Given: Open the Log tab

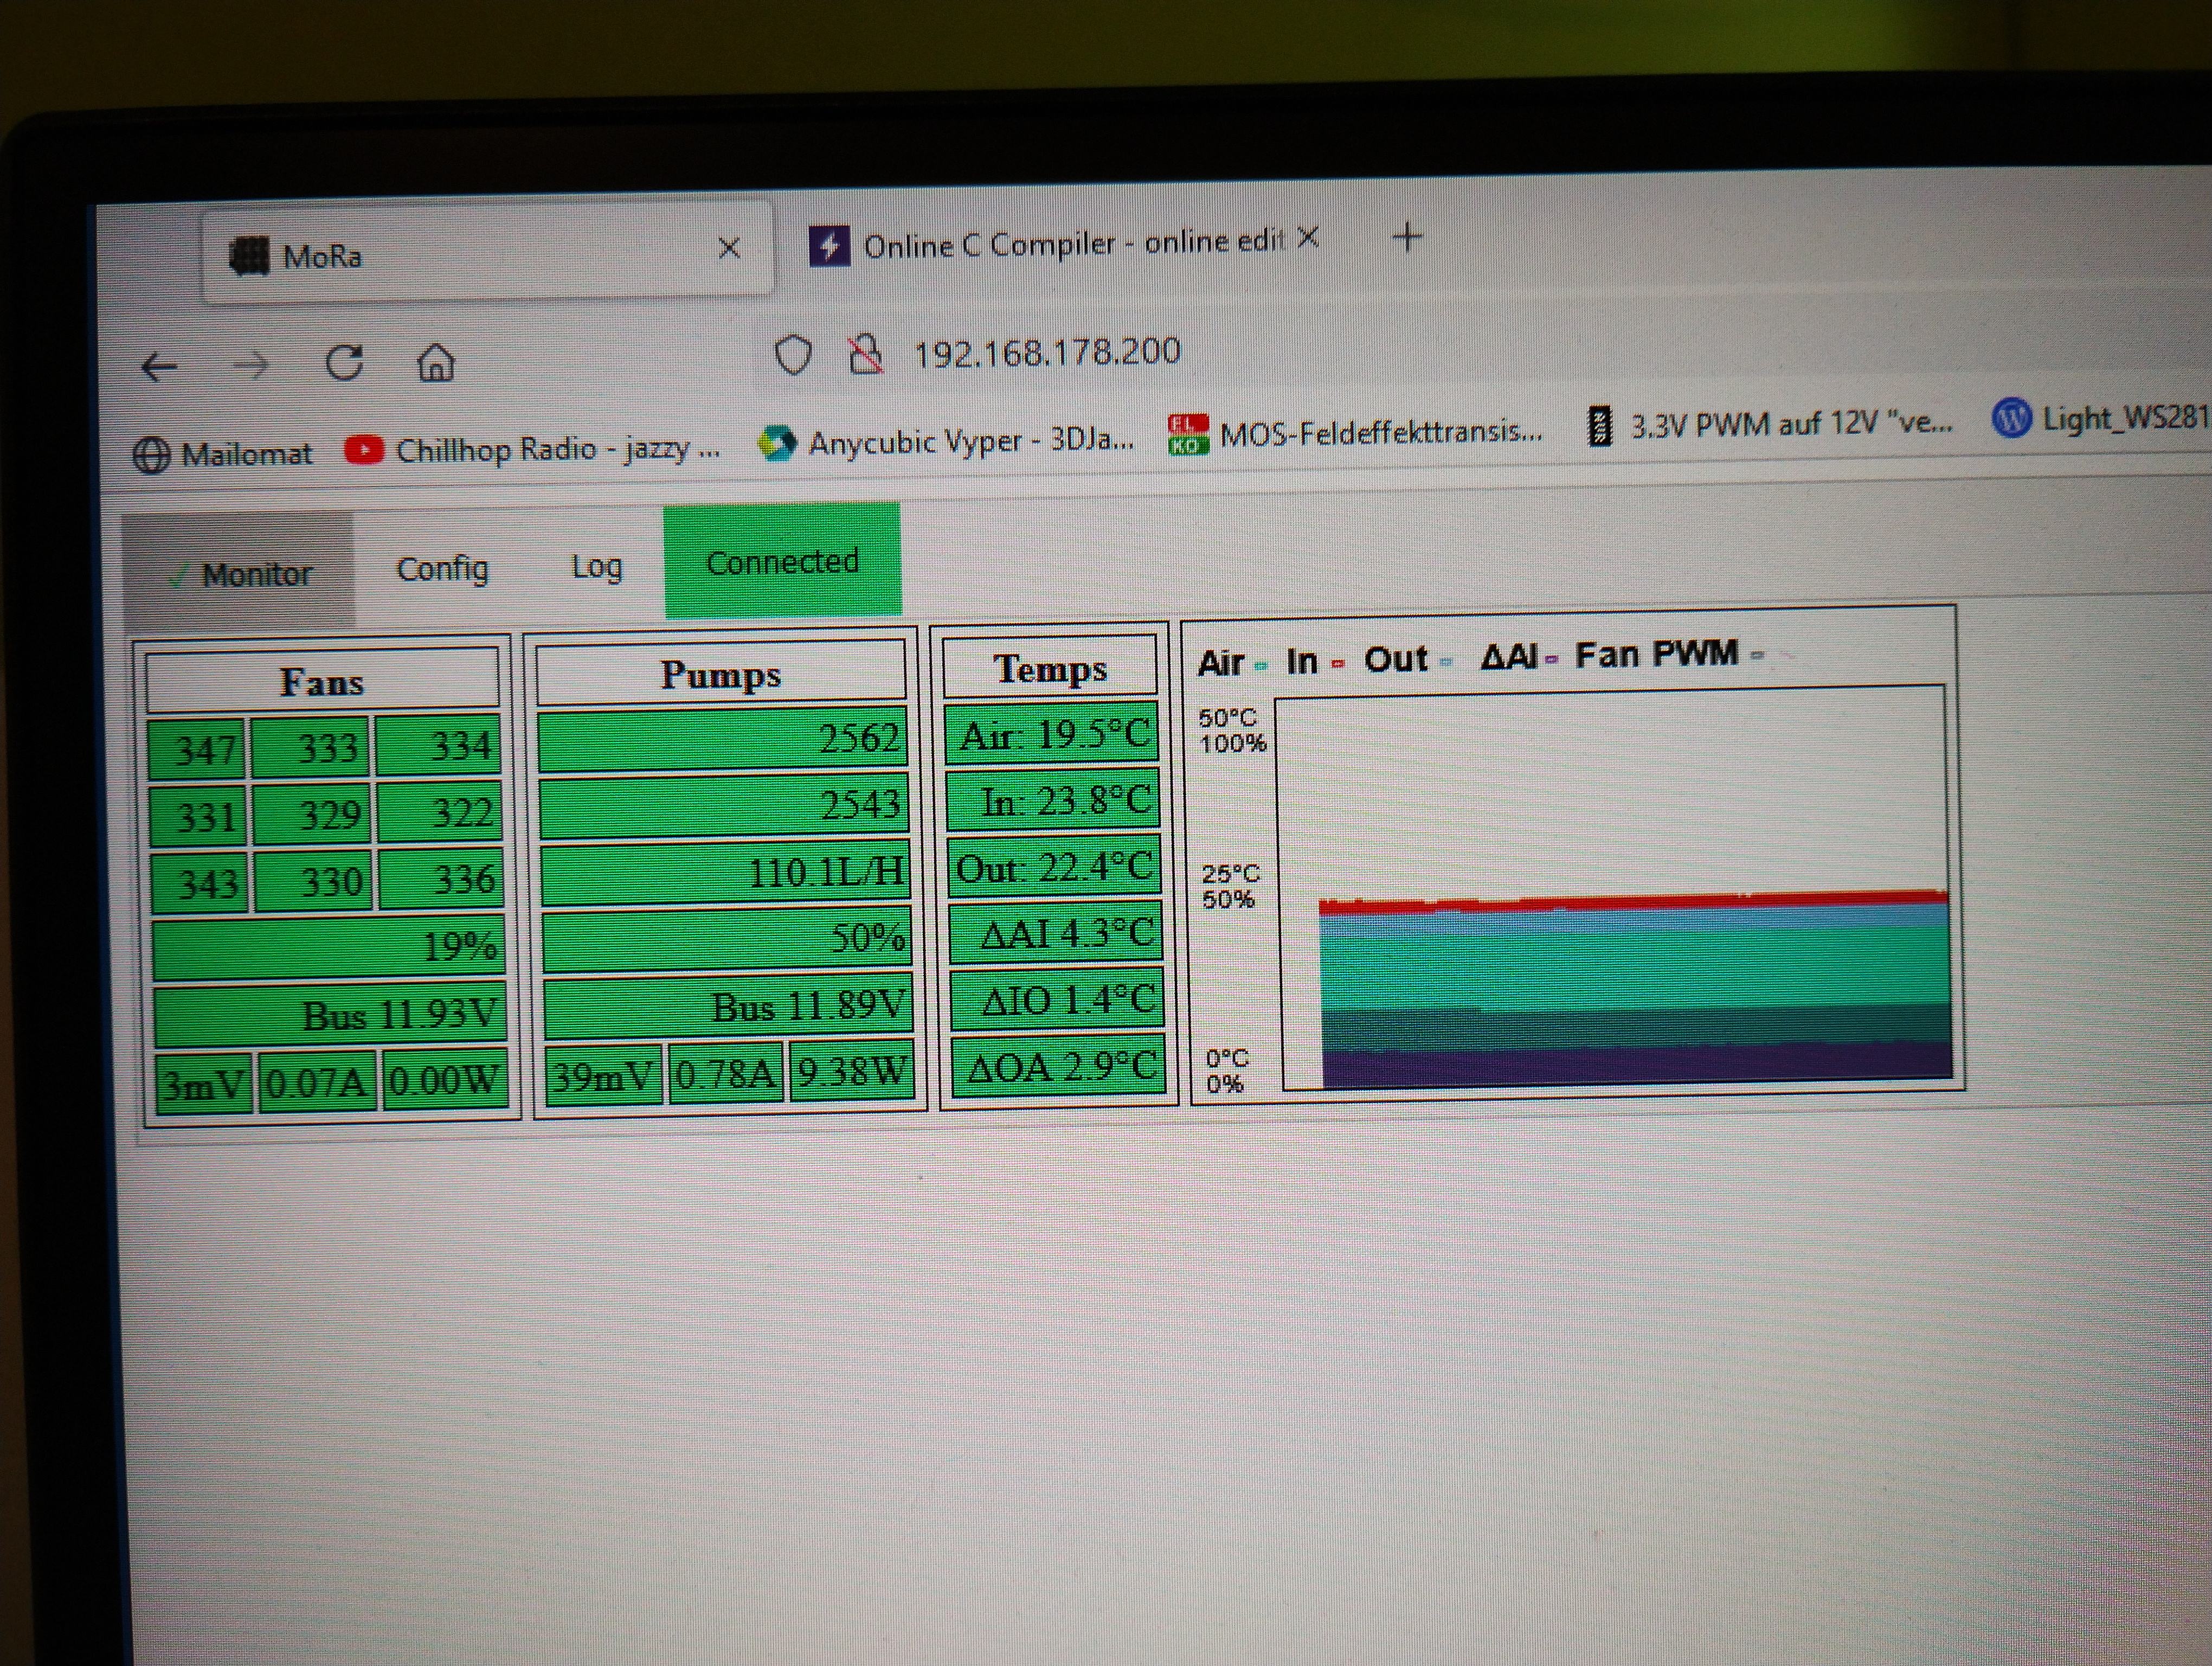Looking at the screenshot, I should 596,567.
